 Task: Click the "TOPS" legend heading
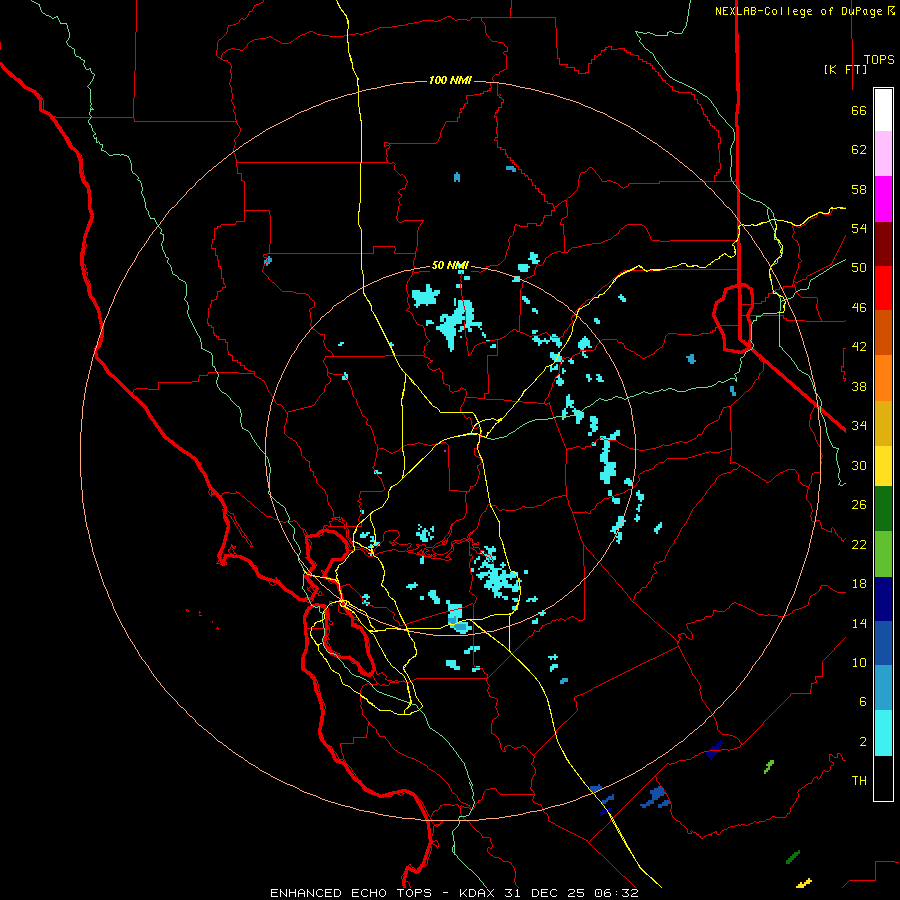click(x=879, y=60)
